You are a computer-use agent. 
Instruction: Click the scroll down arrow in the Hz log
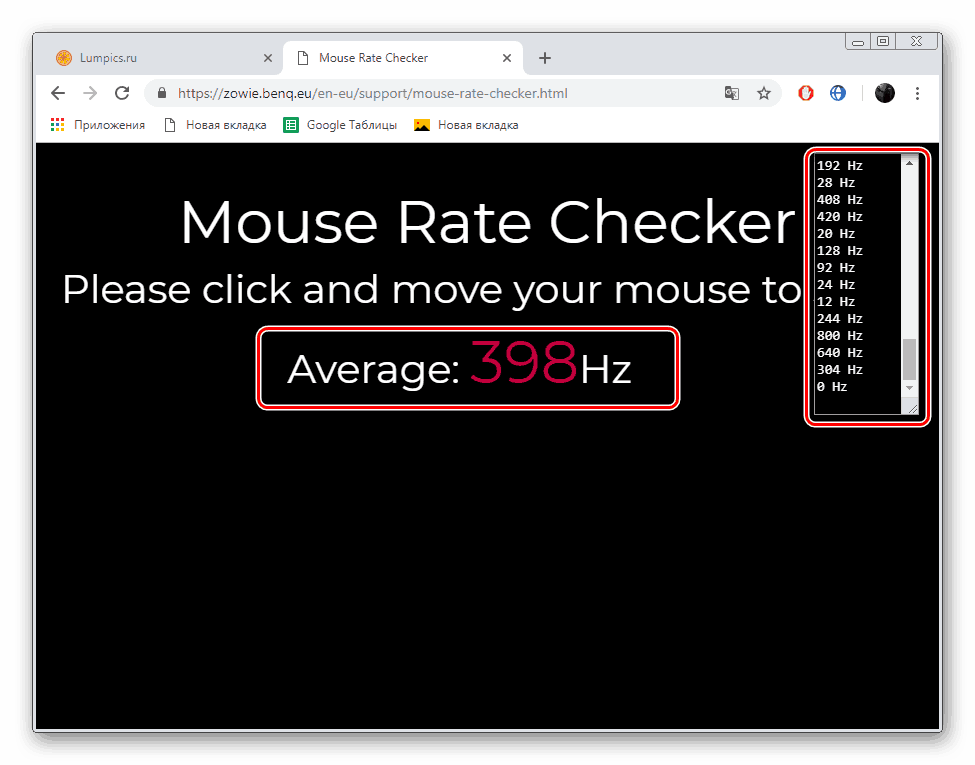(x=909, y=388)
